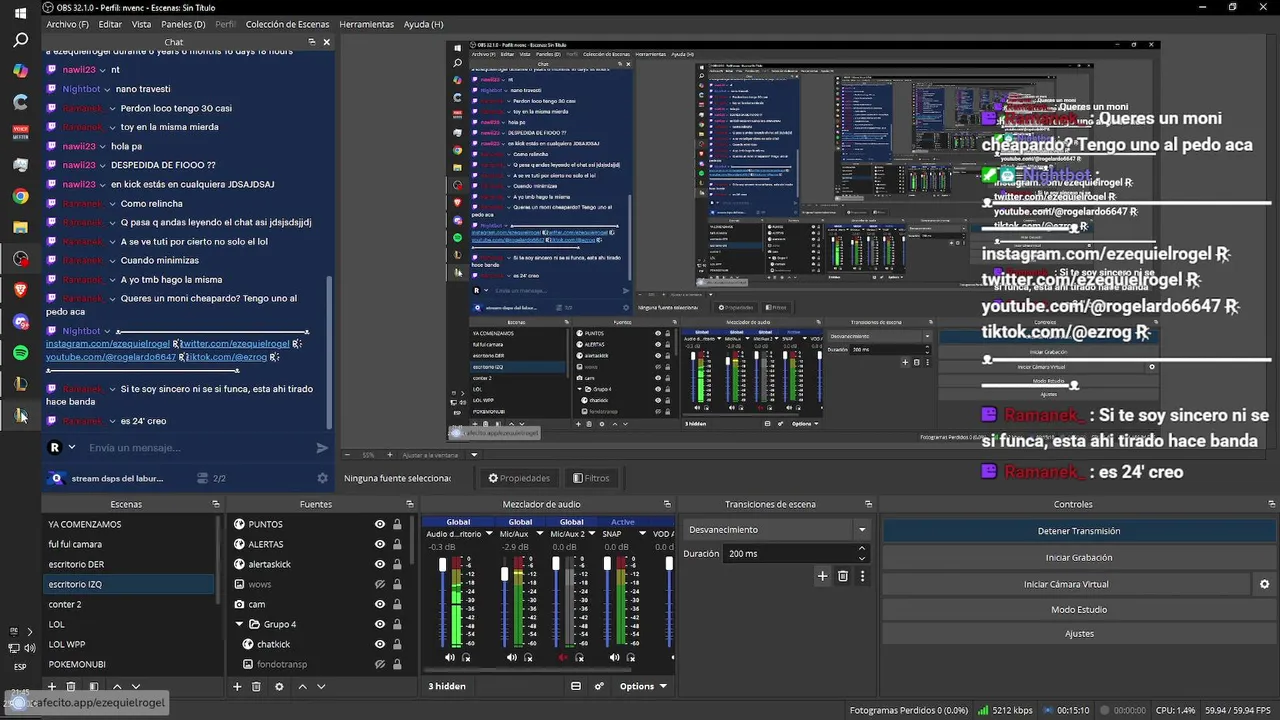Show the fondotransp source
This screenshot has height=720, width=1280.
coord(380,664)
